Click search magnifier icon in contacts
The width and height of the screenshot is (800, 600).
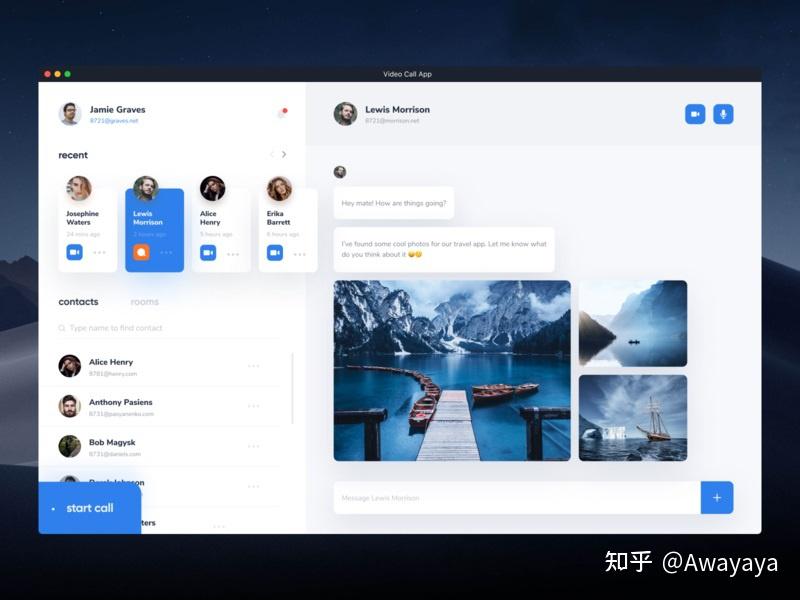[x=62, y=328]
